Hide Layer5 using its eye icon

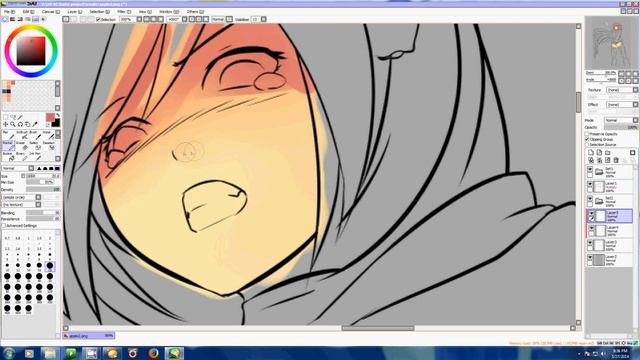(x=591, y=213)
